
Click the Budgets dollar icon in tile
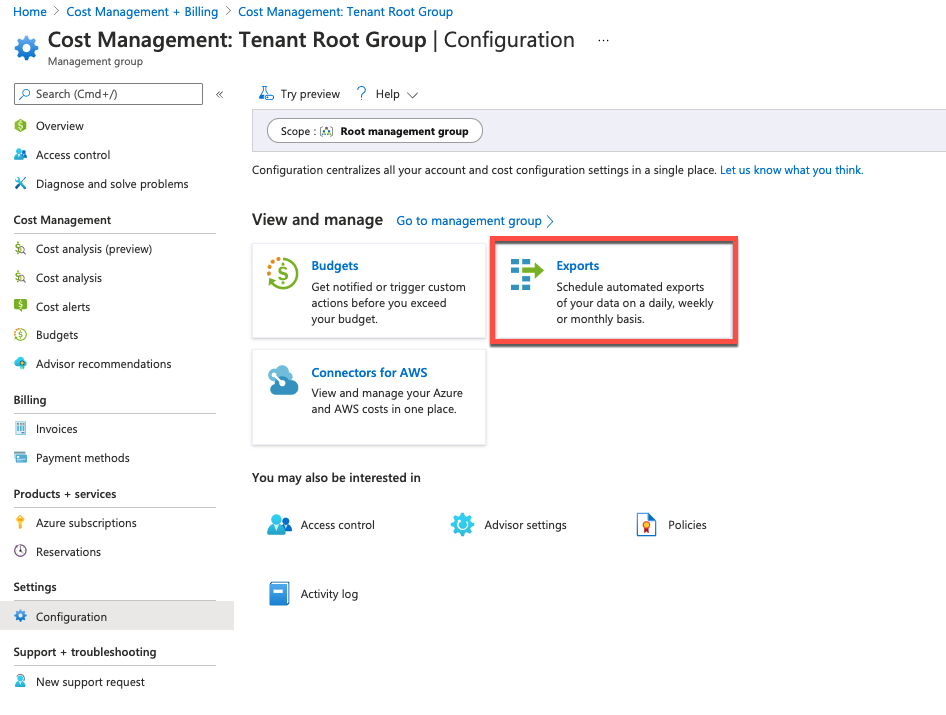point(283,273)
